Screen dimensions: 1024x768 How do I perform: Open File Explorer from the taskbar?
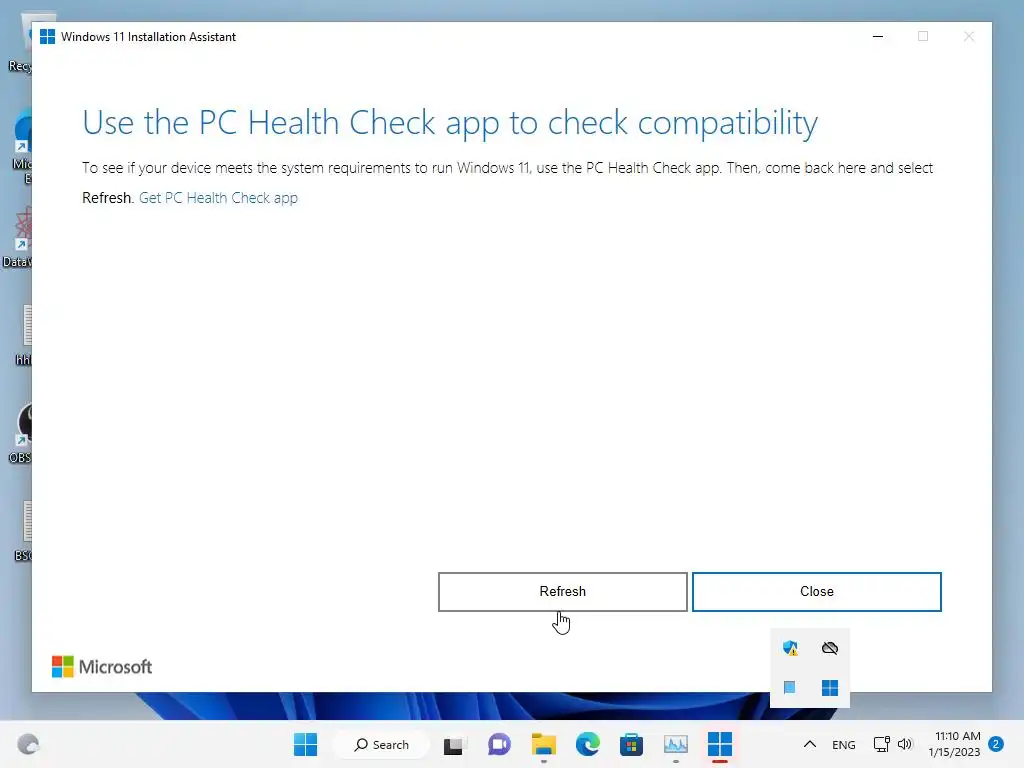tap(543, 744)
